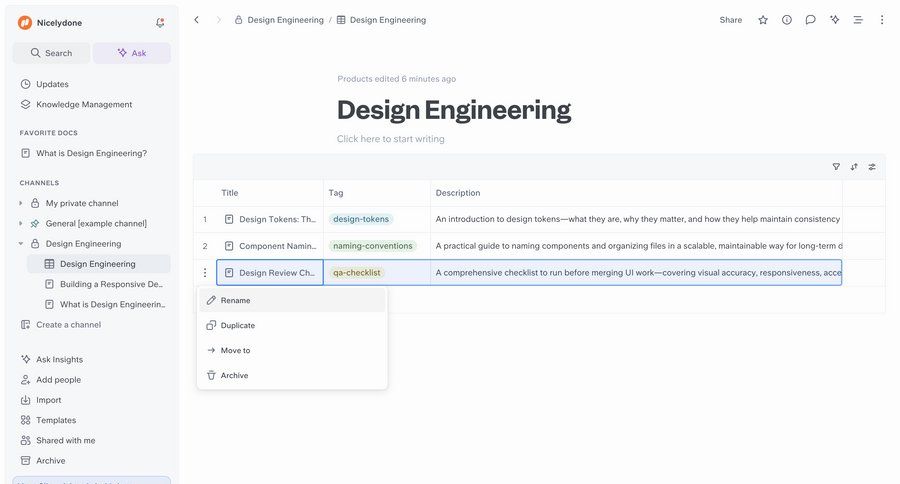This screenshot has width=900, height=484.
Task: Click the Ask button in sidebar
Action: point(132,53)
